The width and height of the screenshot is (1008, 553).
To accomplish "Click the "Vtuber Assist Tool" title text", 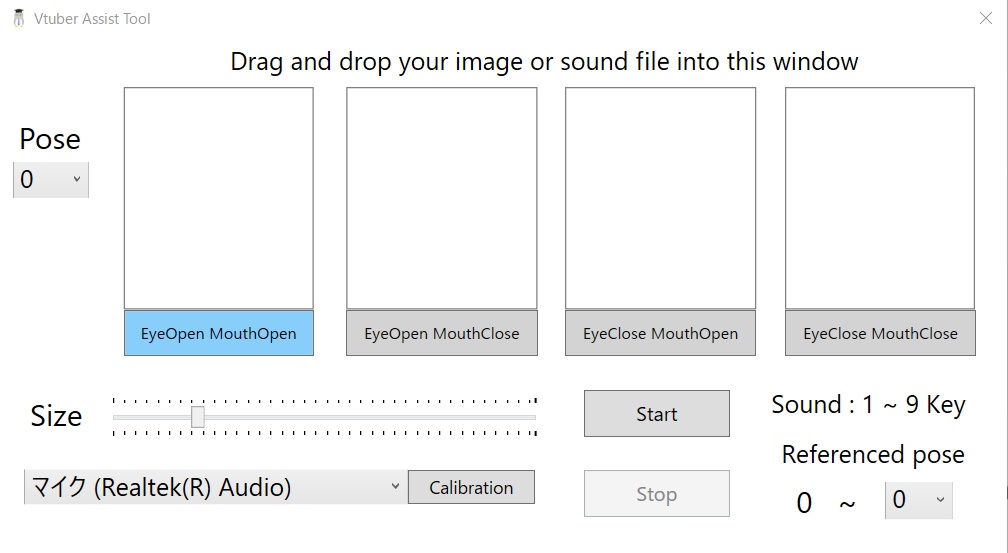I will coord(92,19).
